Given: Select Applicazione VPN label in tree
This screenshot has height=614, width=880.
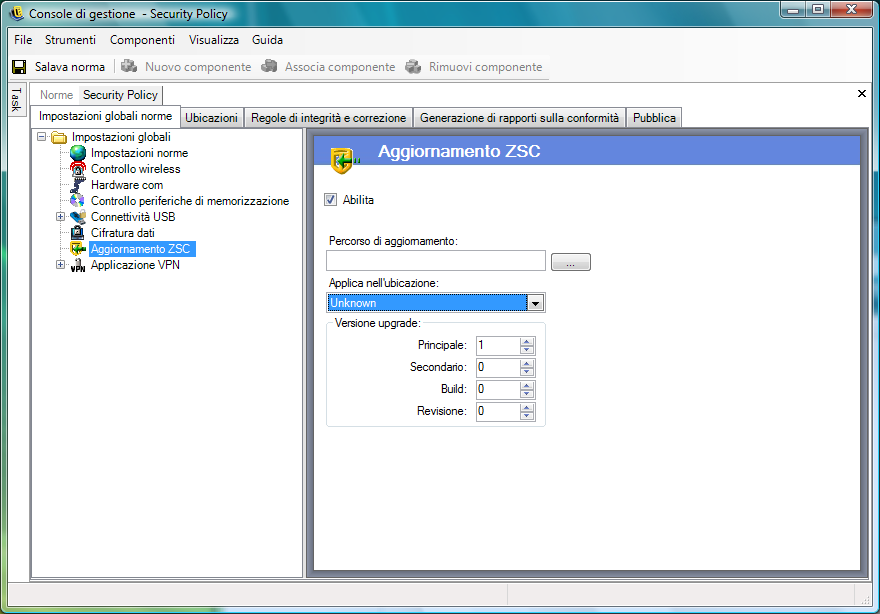Looking at the screenshot, I should (x=135, y=265).
